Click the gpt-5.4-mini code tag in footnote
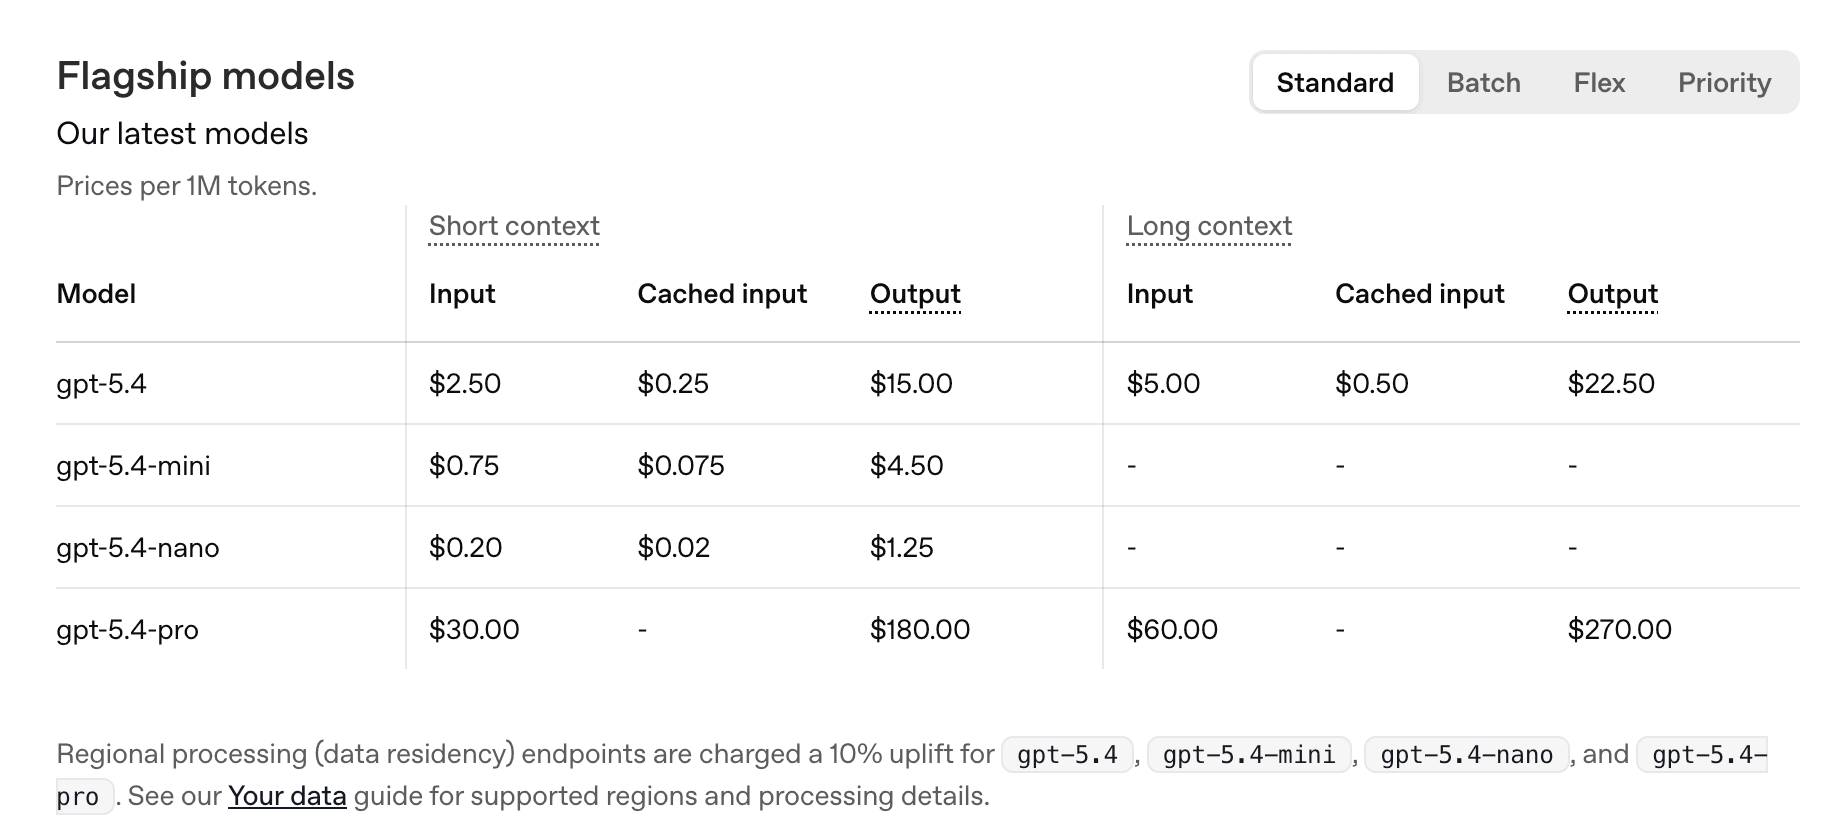1840x826 pixels. pos(1249,755)
